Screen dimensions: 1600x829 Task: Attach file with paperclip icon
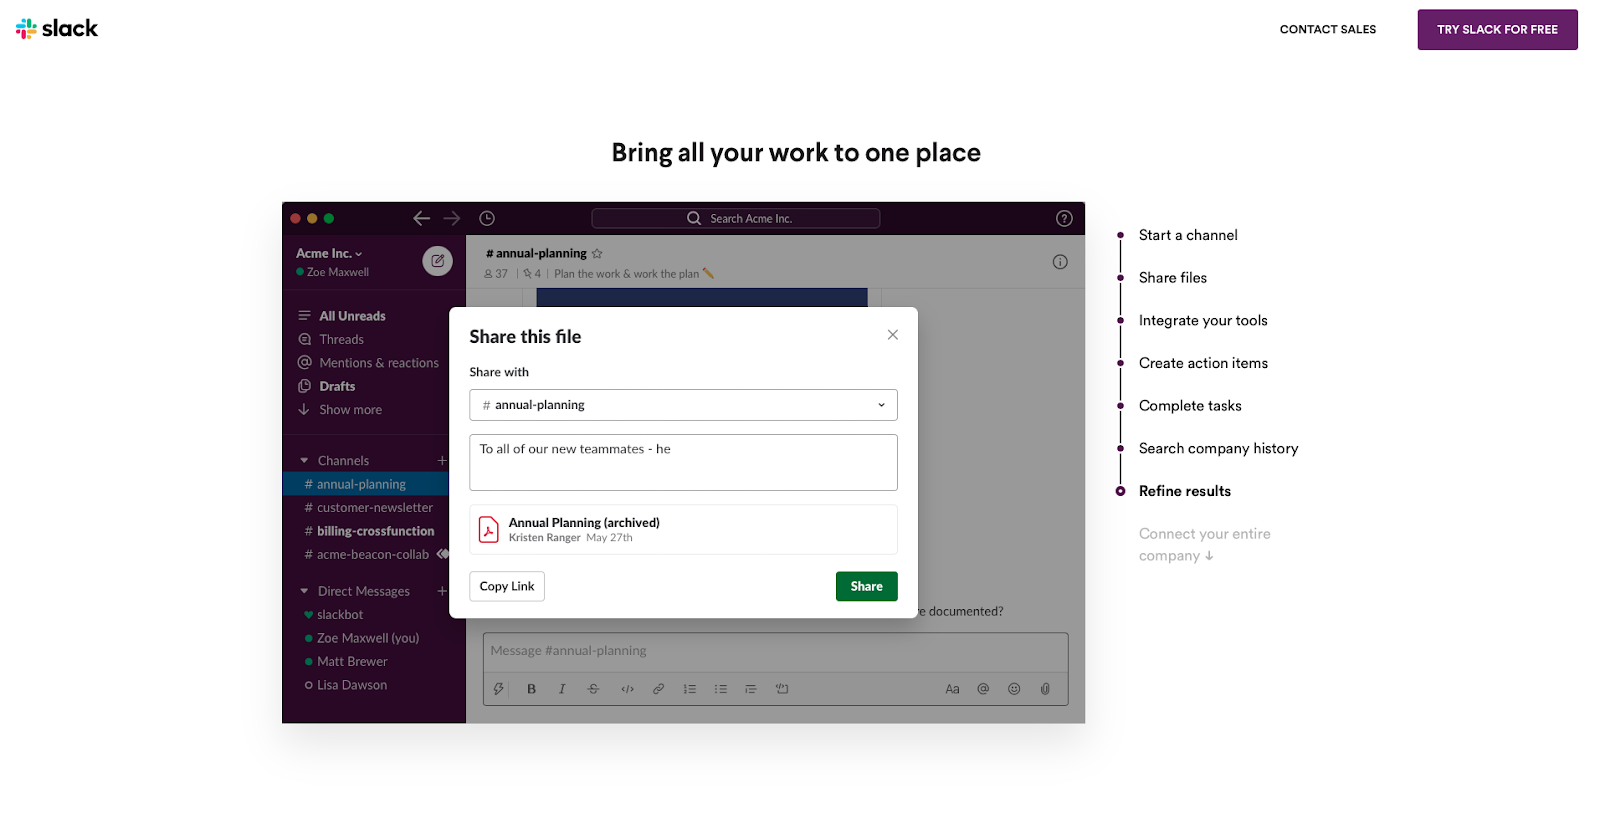click(x=1045, y=689)
